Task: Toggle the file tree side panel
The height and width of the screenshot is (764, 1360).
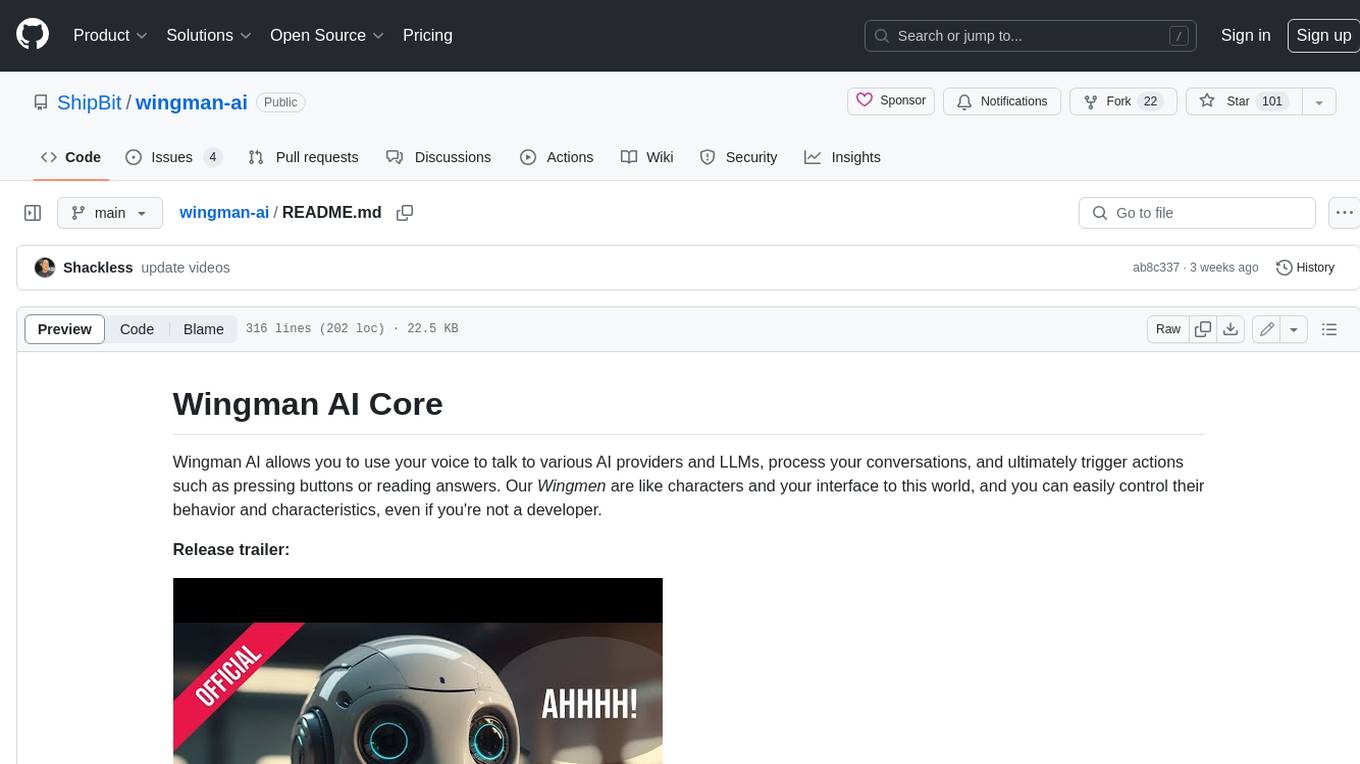Action: click(33, 213)
